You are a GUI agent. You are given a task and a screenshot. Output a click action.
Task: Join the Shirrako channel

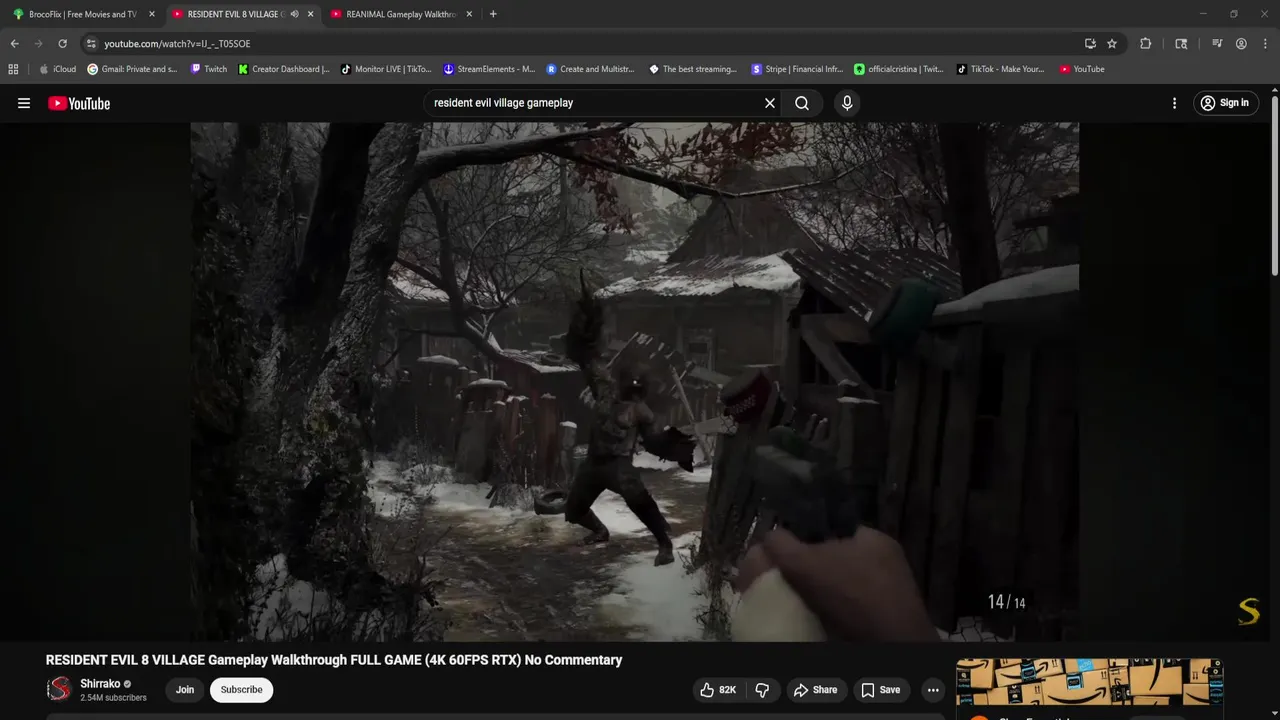tap(185, 690)
